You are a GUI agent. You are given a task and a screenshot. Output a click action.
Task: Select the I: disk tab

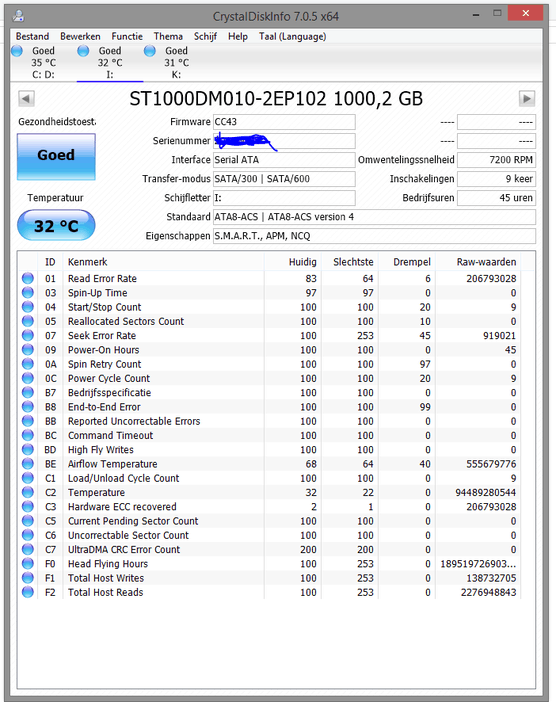110,63
